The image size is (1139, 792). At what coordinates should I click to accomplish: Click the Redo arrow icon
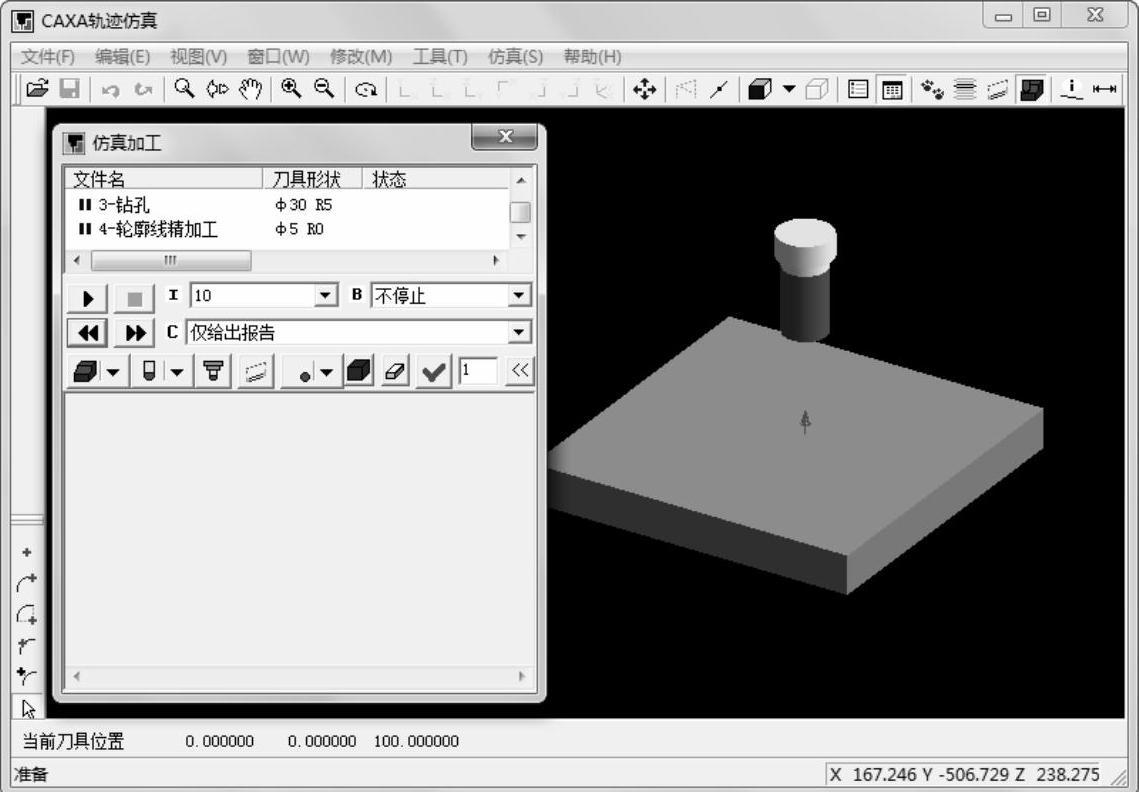coord(144,89)
